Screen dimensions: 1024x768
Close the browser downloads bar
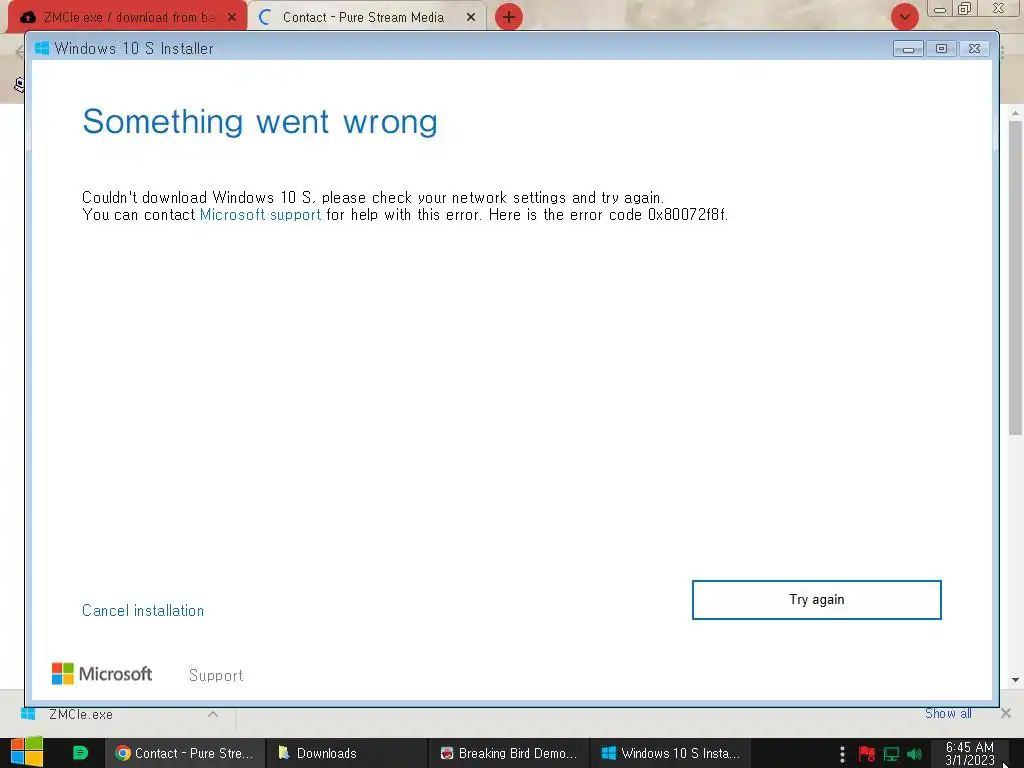pyautogui.click(x=1006, y=714)
